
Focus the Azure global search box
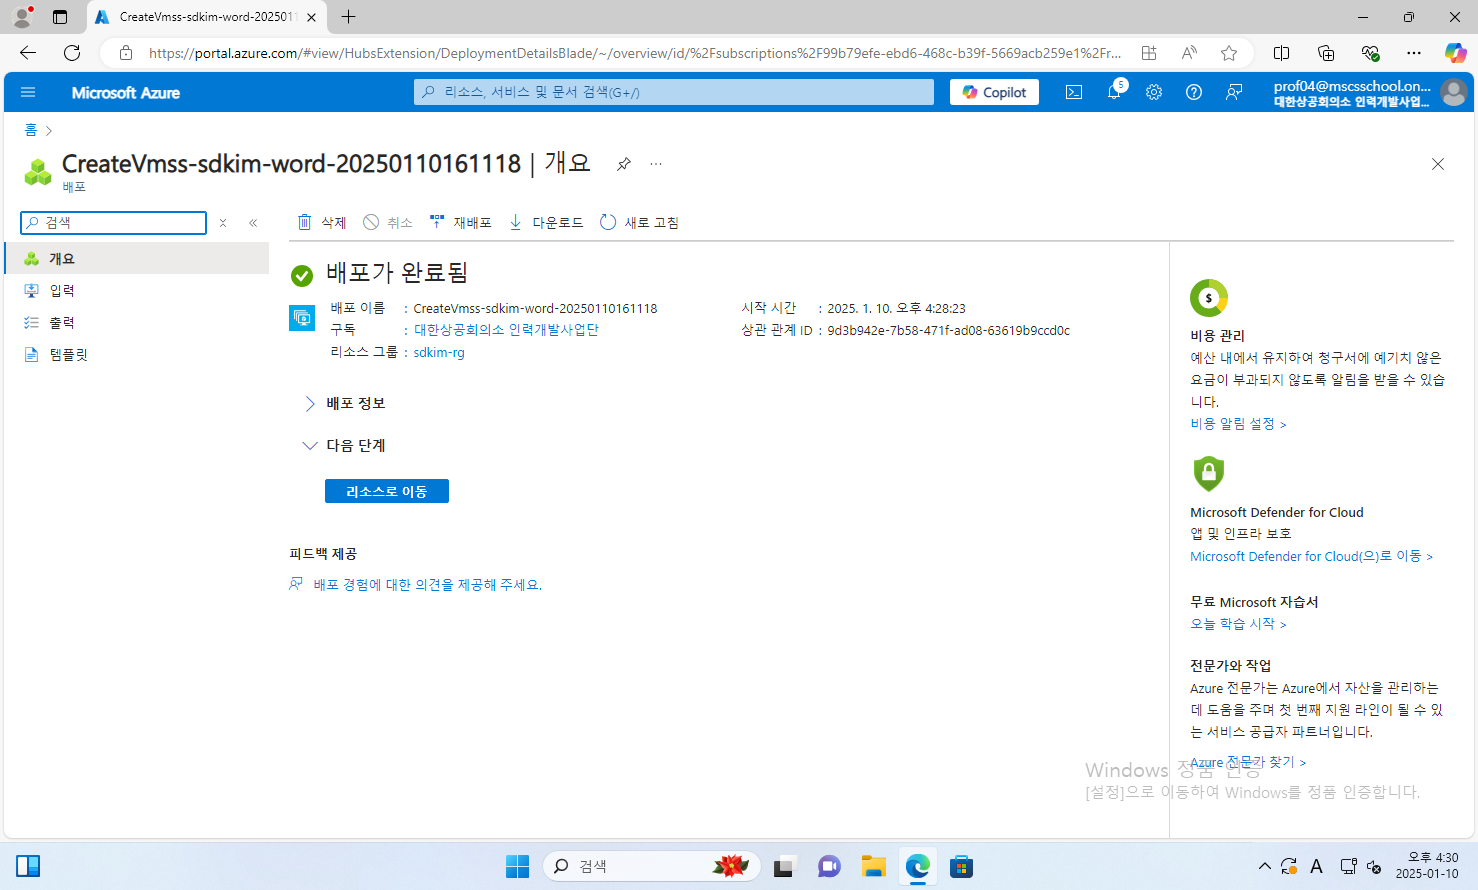674,92
